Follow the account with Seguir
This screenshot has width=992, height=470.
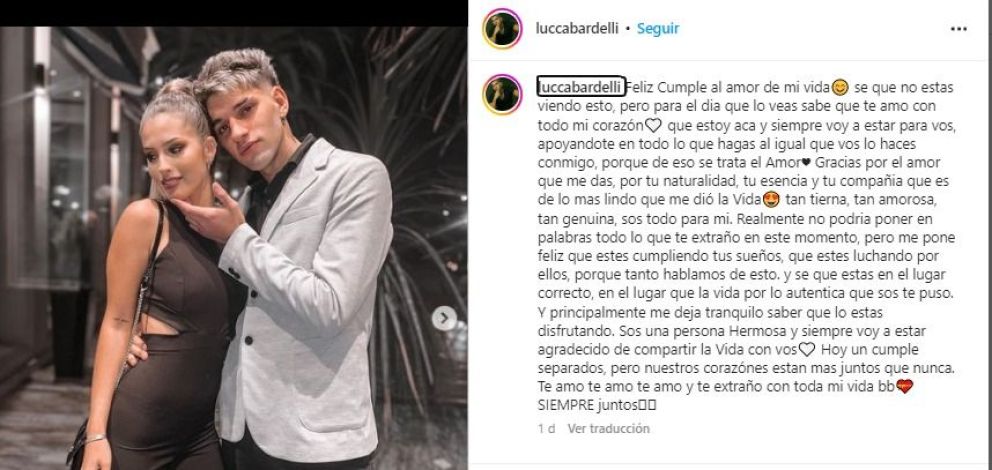point(658,28)
